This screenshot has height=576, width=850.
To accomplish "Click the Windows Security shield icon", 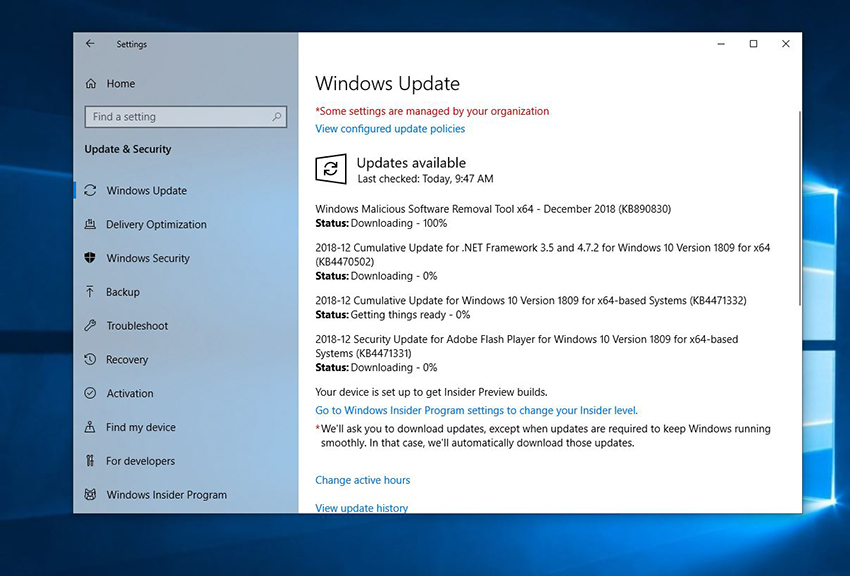I will coord(91,258).
